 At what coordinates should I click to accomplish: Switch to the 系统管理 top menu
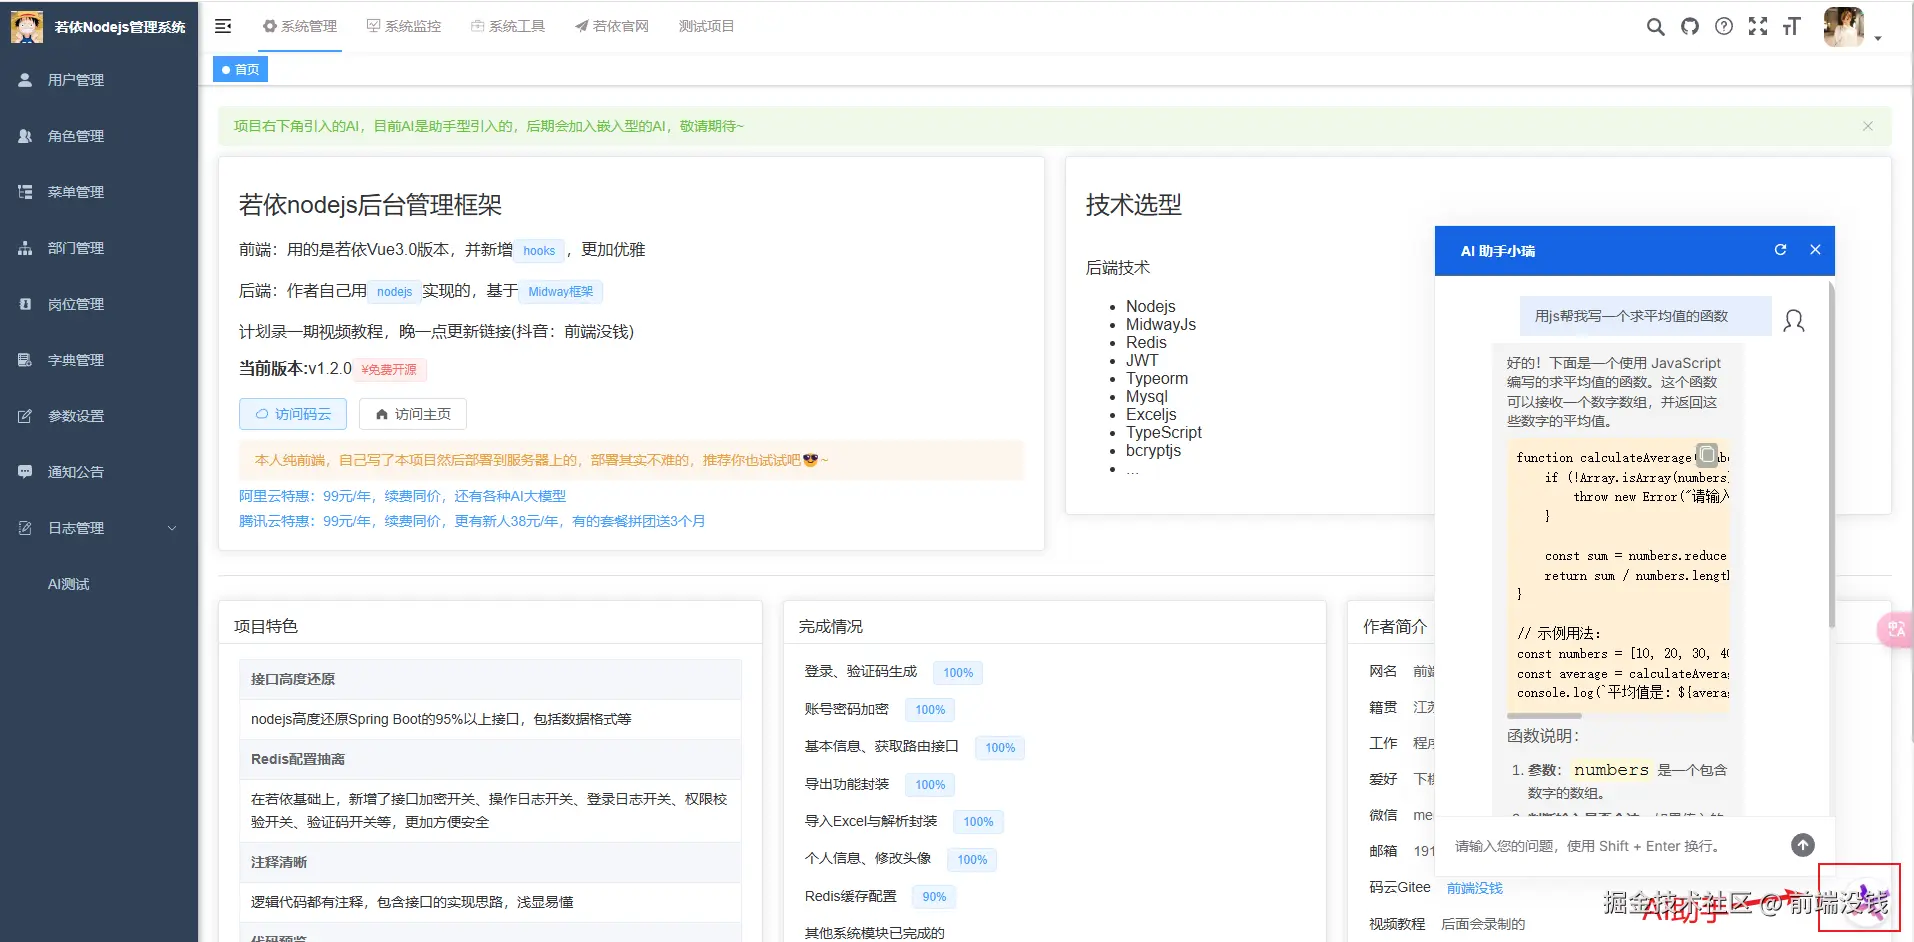(300, 26)
